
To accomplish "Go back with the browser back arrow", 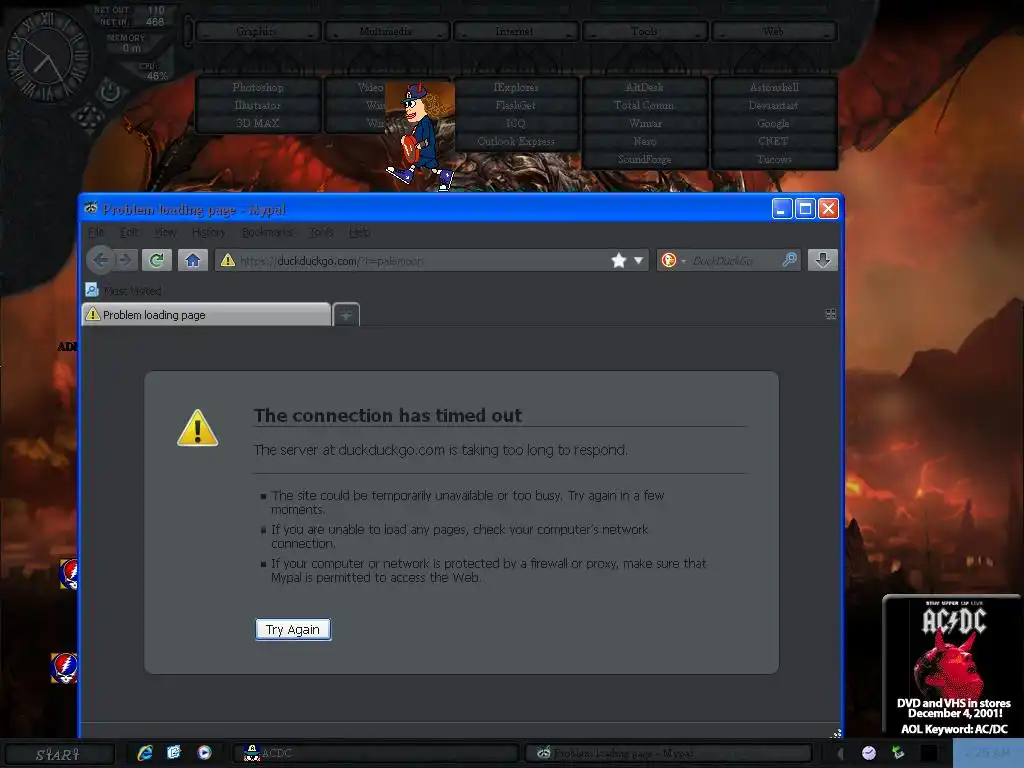I will pos(101,260).
